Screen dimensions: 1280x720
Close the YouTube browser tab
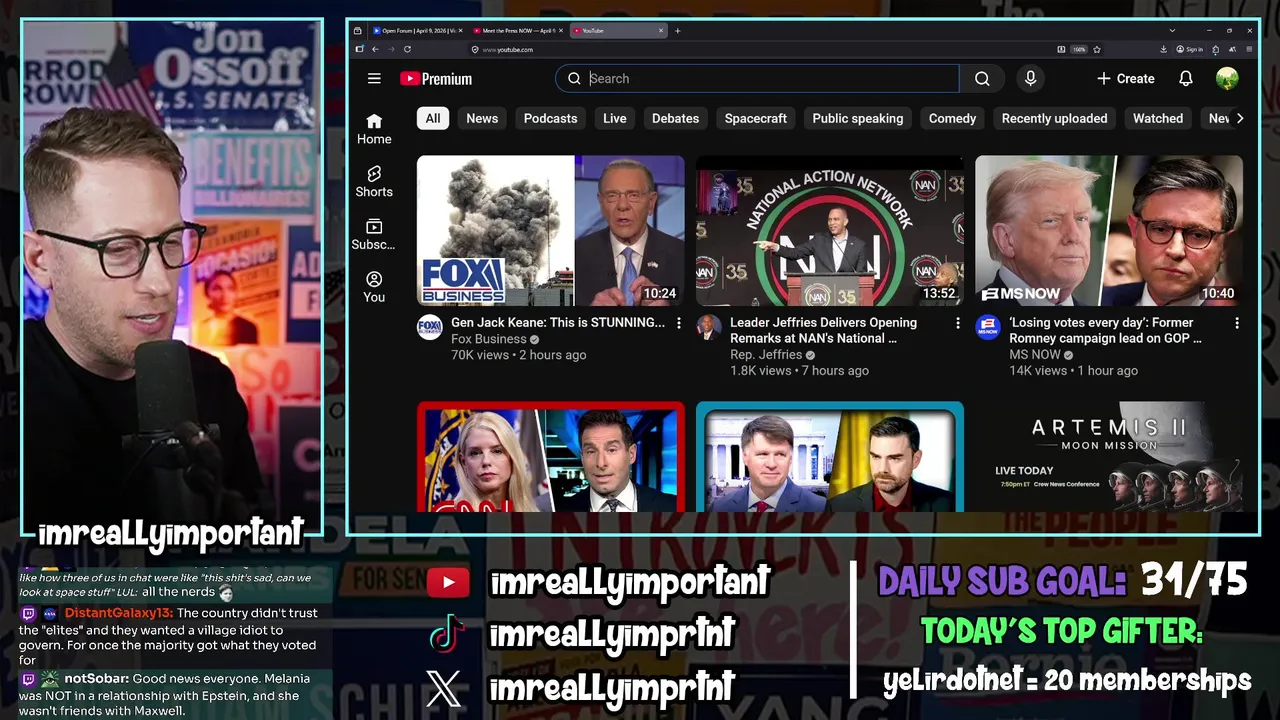pos(661,31)
